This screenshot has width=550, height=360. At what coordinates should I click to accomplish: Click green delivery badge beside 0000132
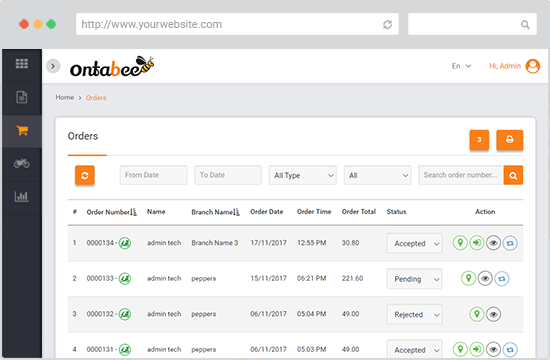pos(125,314)
